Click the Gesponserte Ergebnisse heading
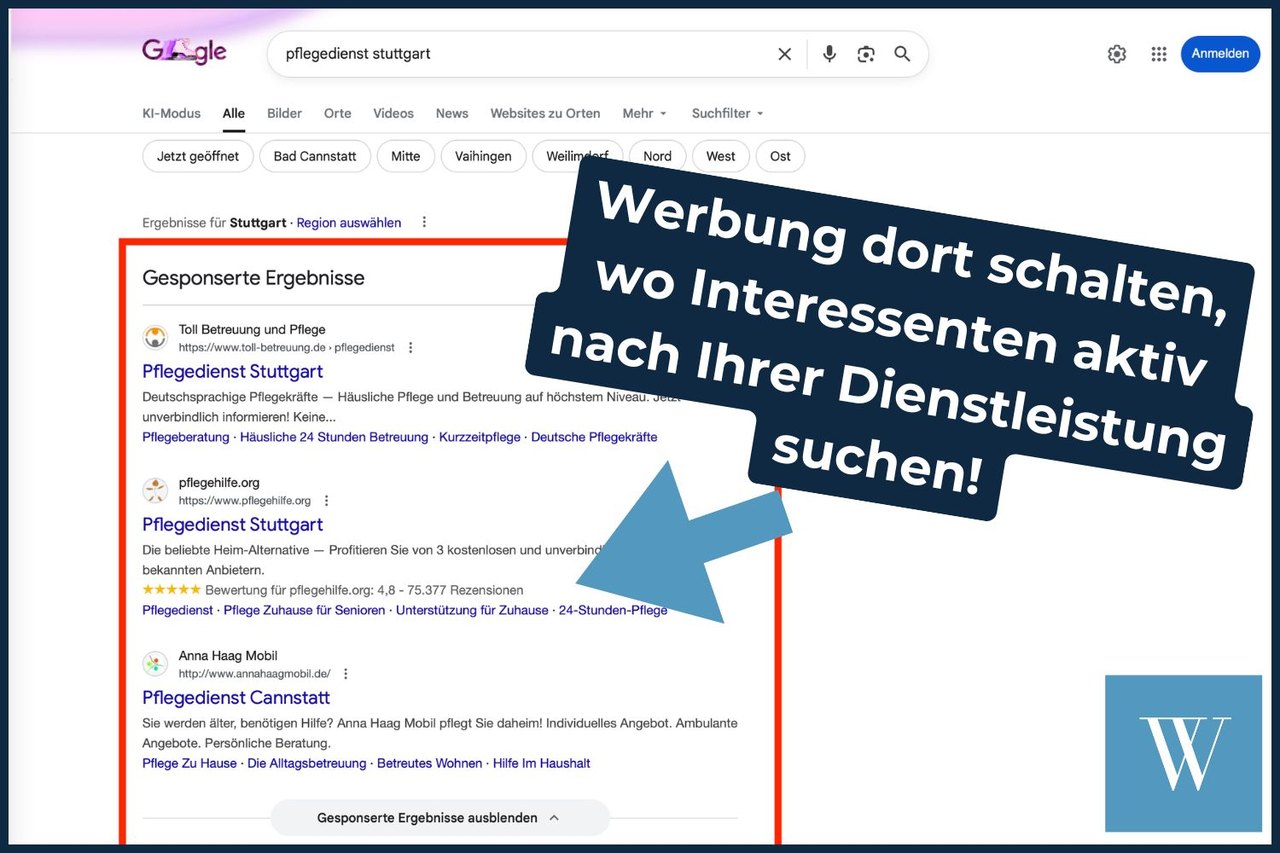The width and height of the screenshot is (1280, 853). 253,278
